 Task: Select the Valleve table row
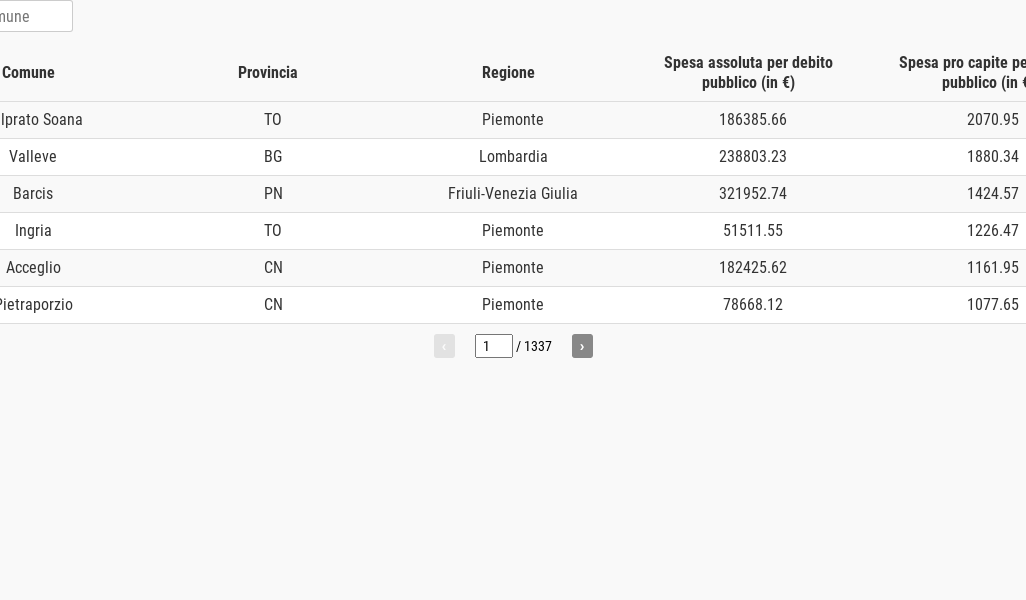(513, 157)
